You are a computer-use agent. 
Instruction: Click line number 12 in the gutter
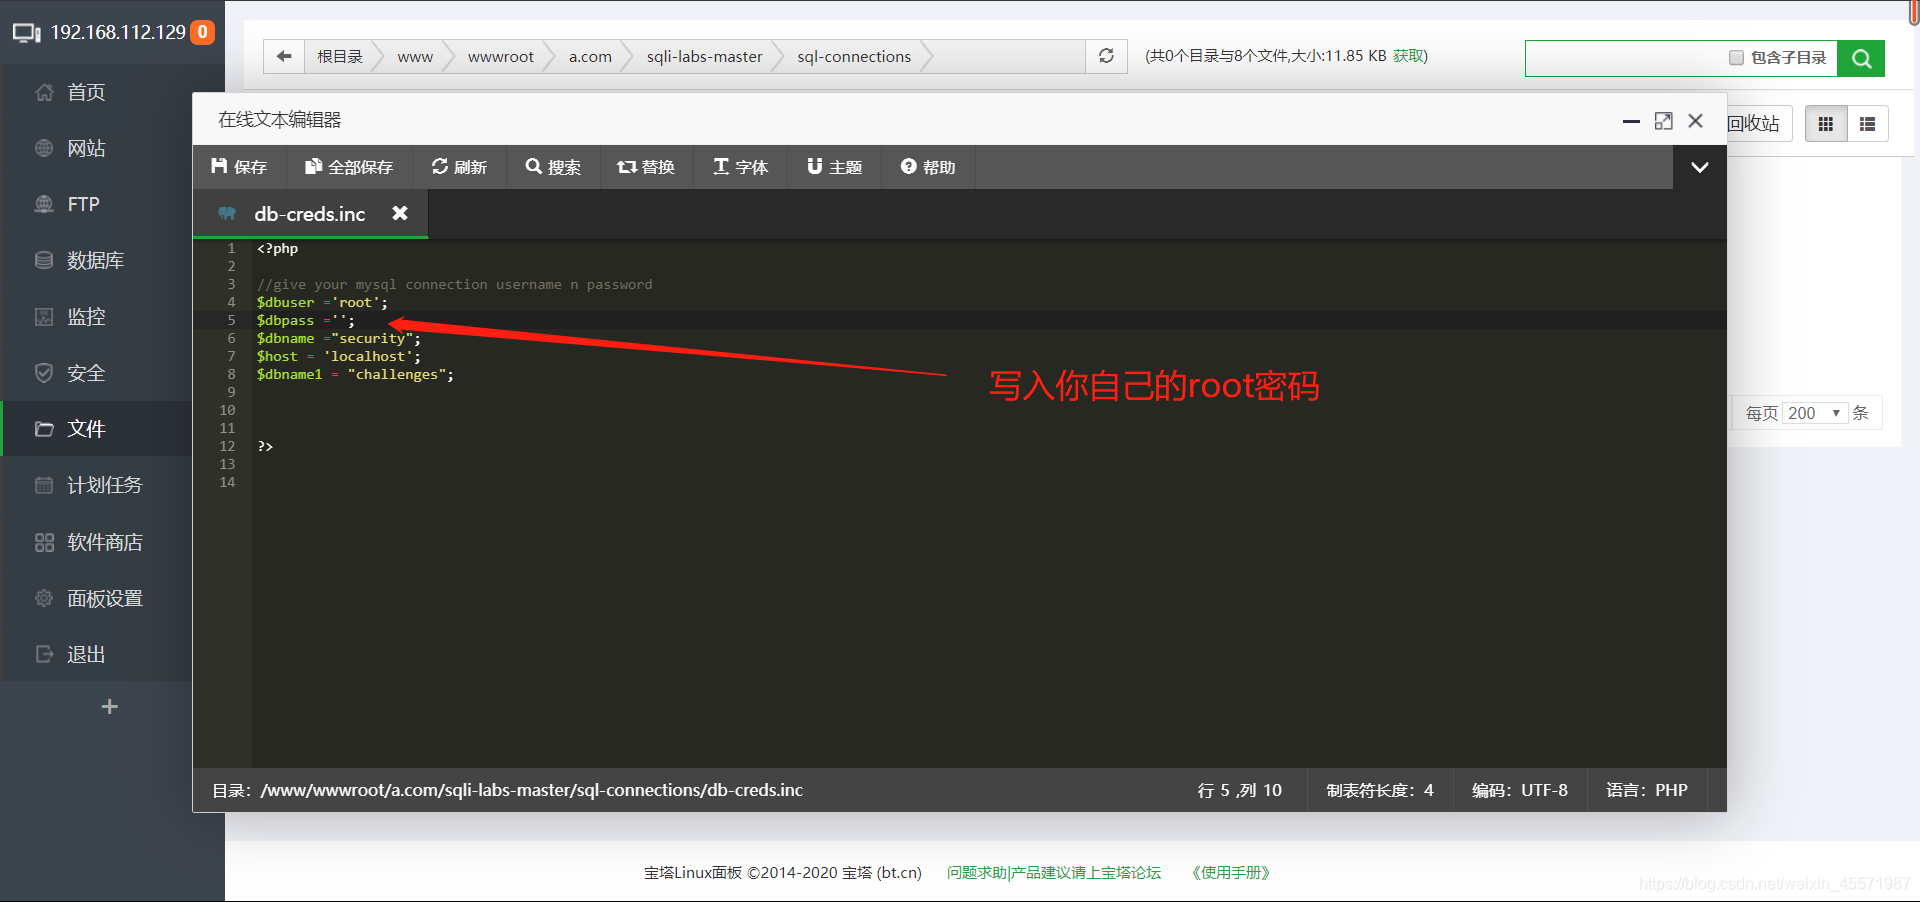click(227, 446)
